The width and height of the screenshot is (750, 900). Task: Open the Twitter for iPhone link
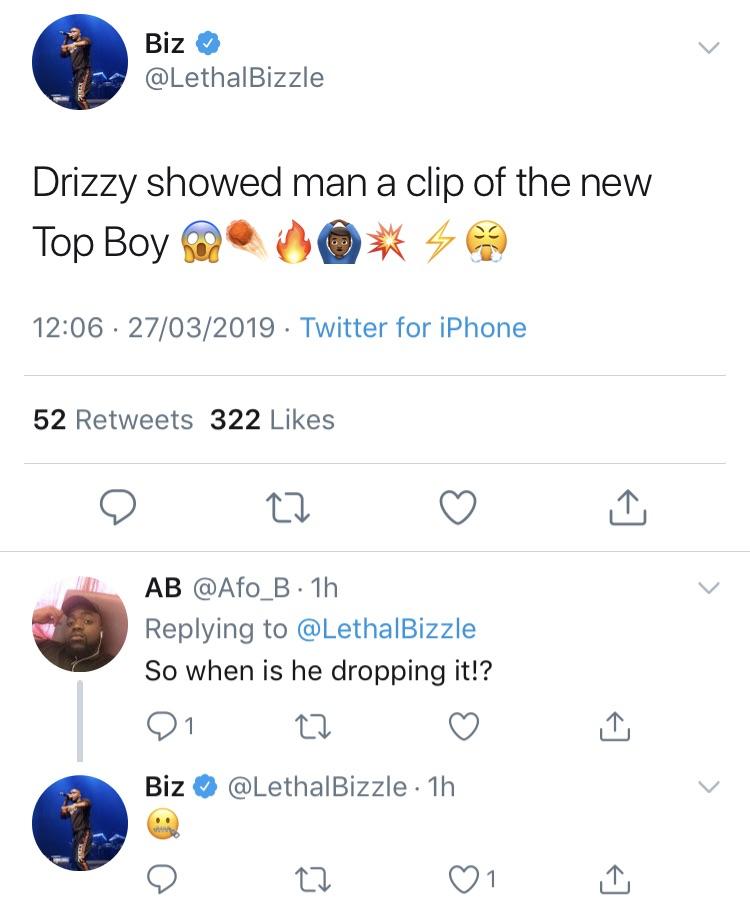[x=415, y=328]
